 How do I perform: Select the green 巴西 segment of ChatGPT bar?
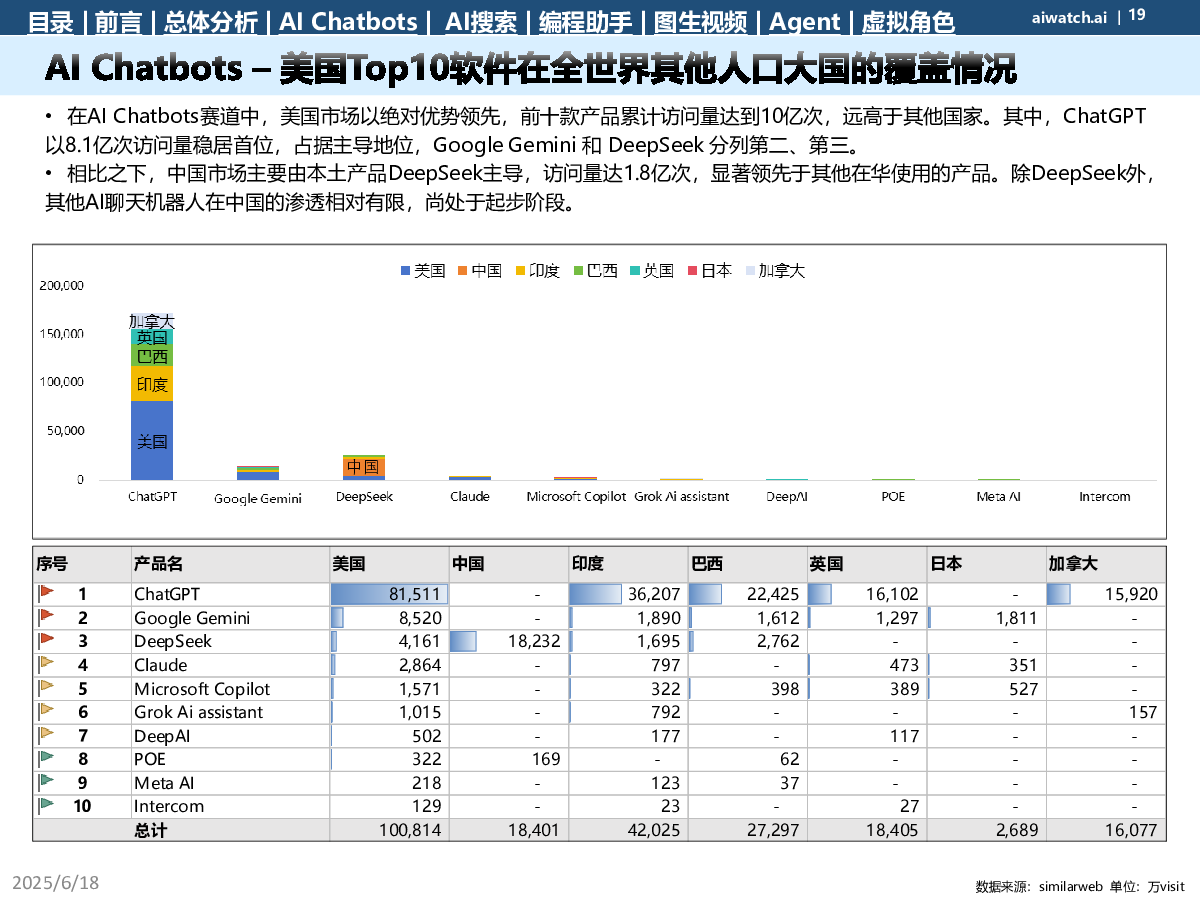tap(152, 355)
